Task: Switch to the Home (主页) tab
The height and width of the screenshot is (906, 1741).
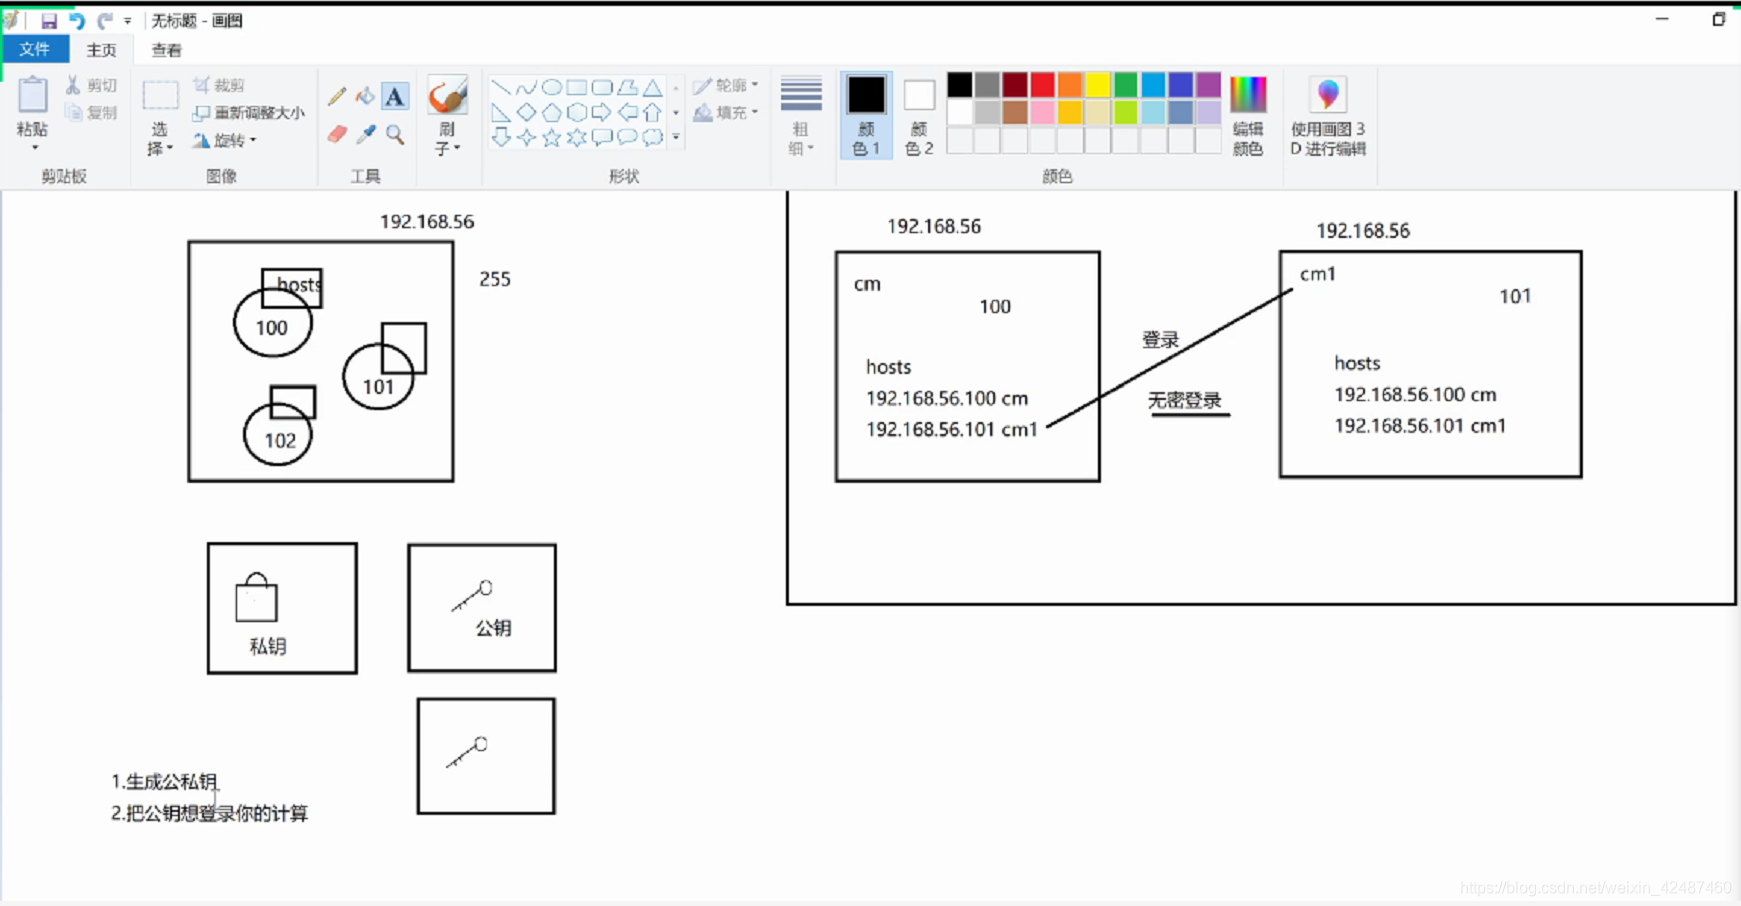Action: (101, 50)
